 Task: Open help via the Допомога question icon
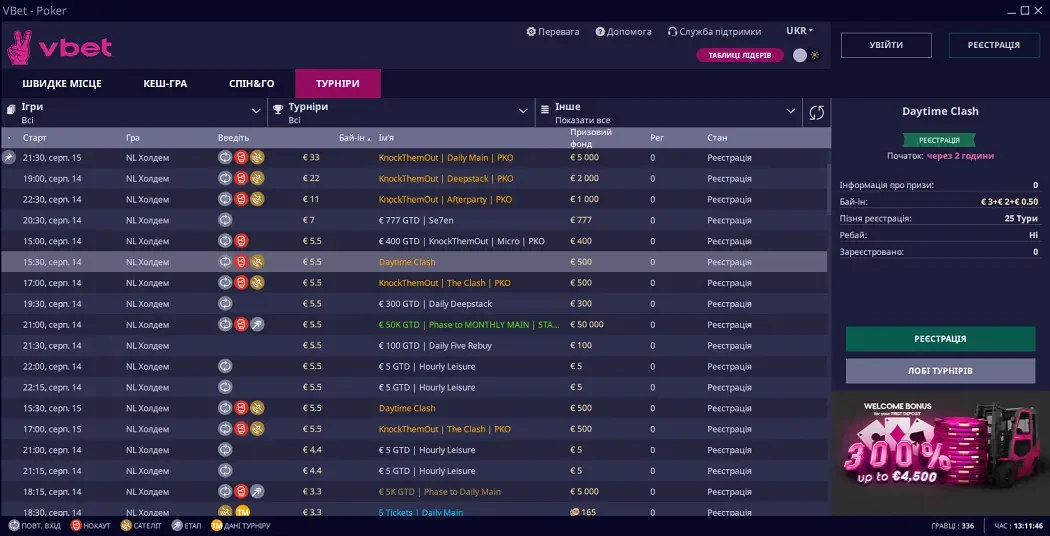[x=600, y=32]
